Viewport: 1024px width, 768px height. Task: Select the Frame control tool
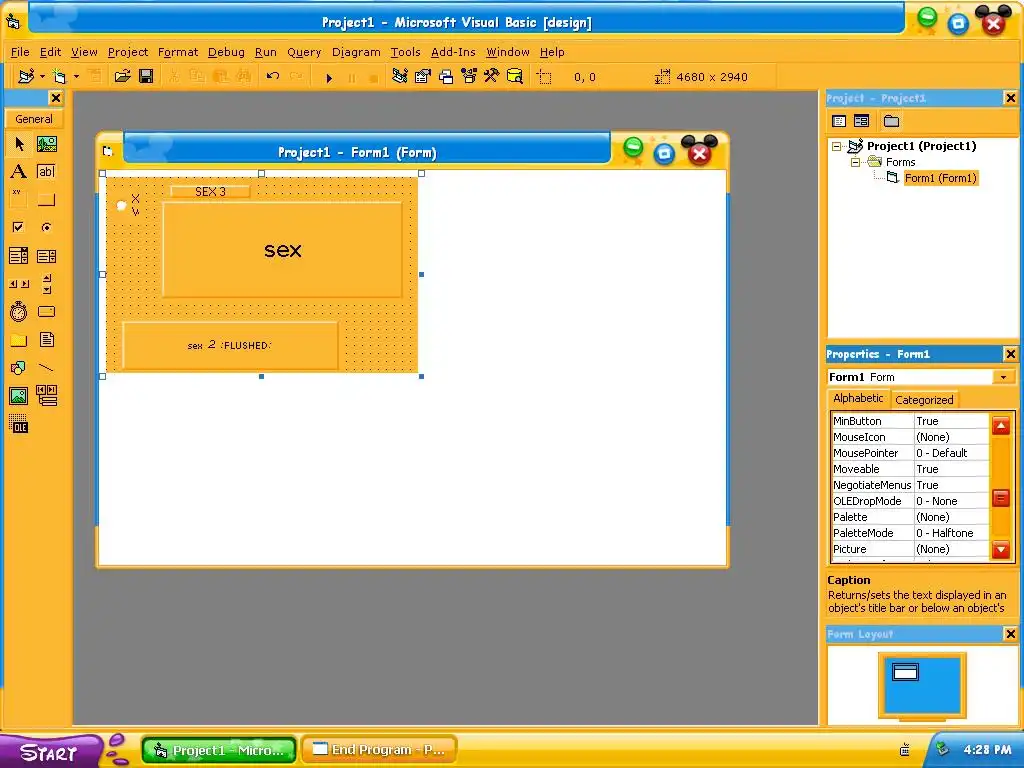click(19, 199)
